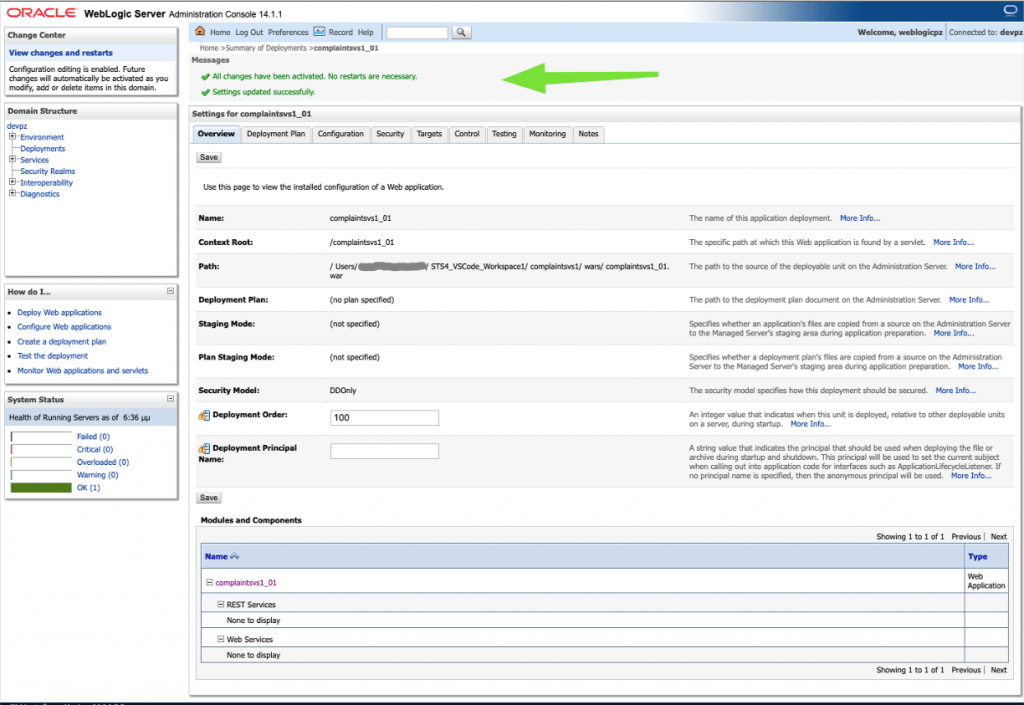Screen dimensions: 1024x705
Task: Expand the Diagnostics tree node
Action: coord(12,193)
